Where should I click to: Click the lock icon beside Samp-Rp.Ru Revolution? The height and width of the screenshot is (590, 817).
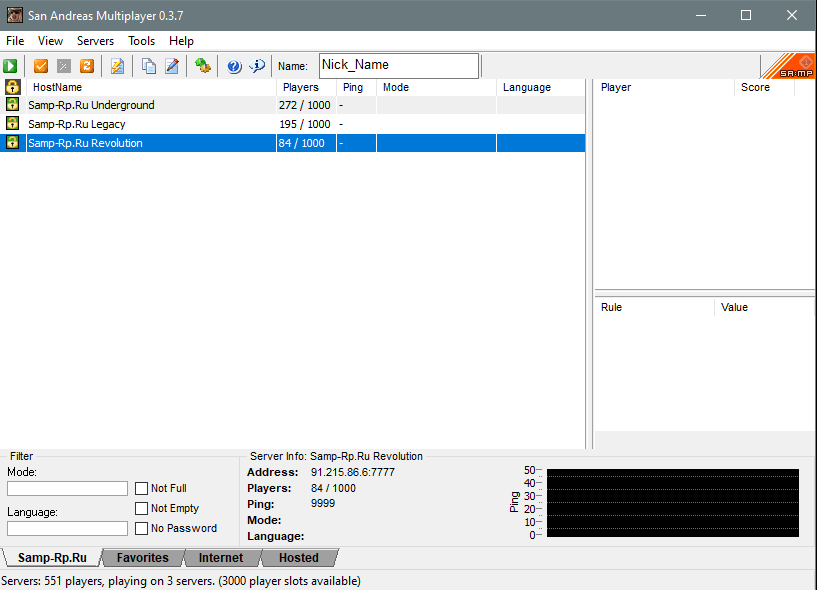coord(13,142)
